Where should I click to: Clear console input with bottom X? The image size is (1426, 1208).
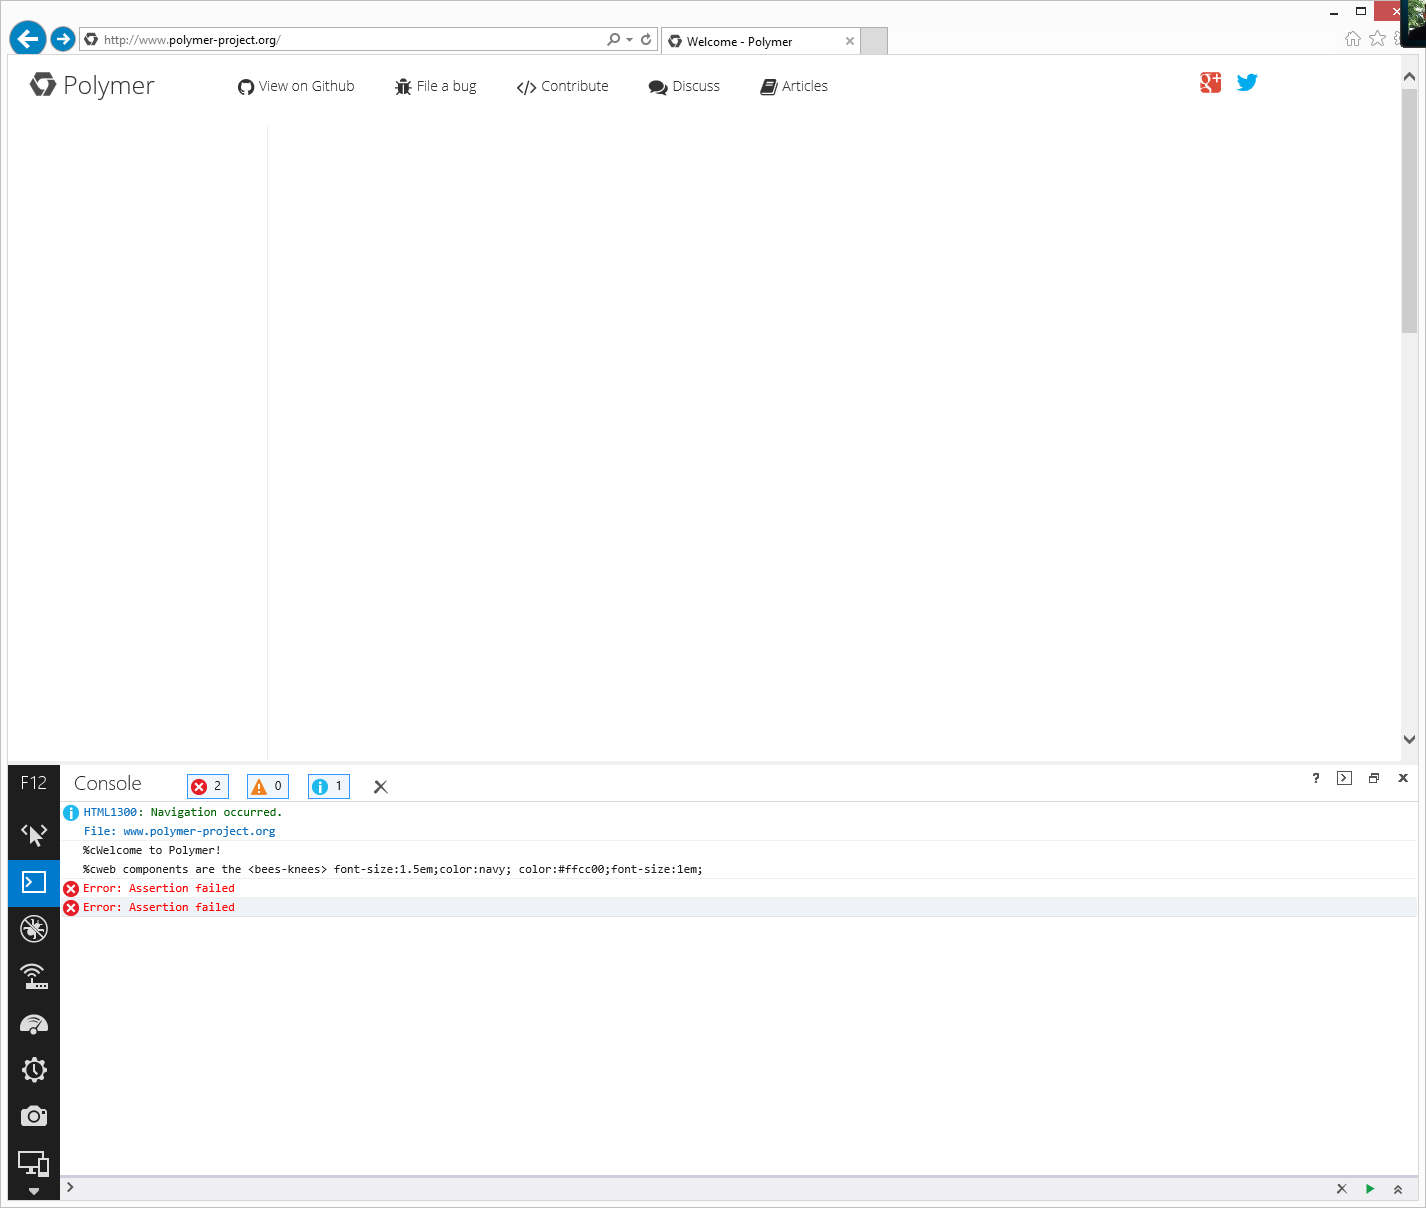(x=1342, y=1189)
